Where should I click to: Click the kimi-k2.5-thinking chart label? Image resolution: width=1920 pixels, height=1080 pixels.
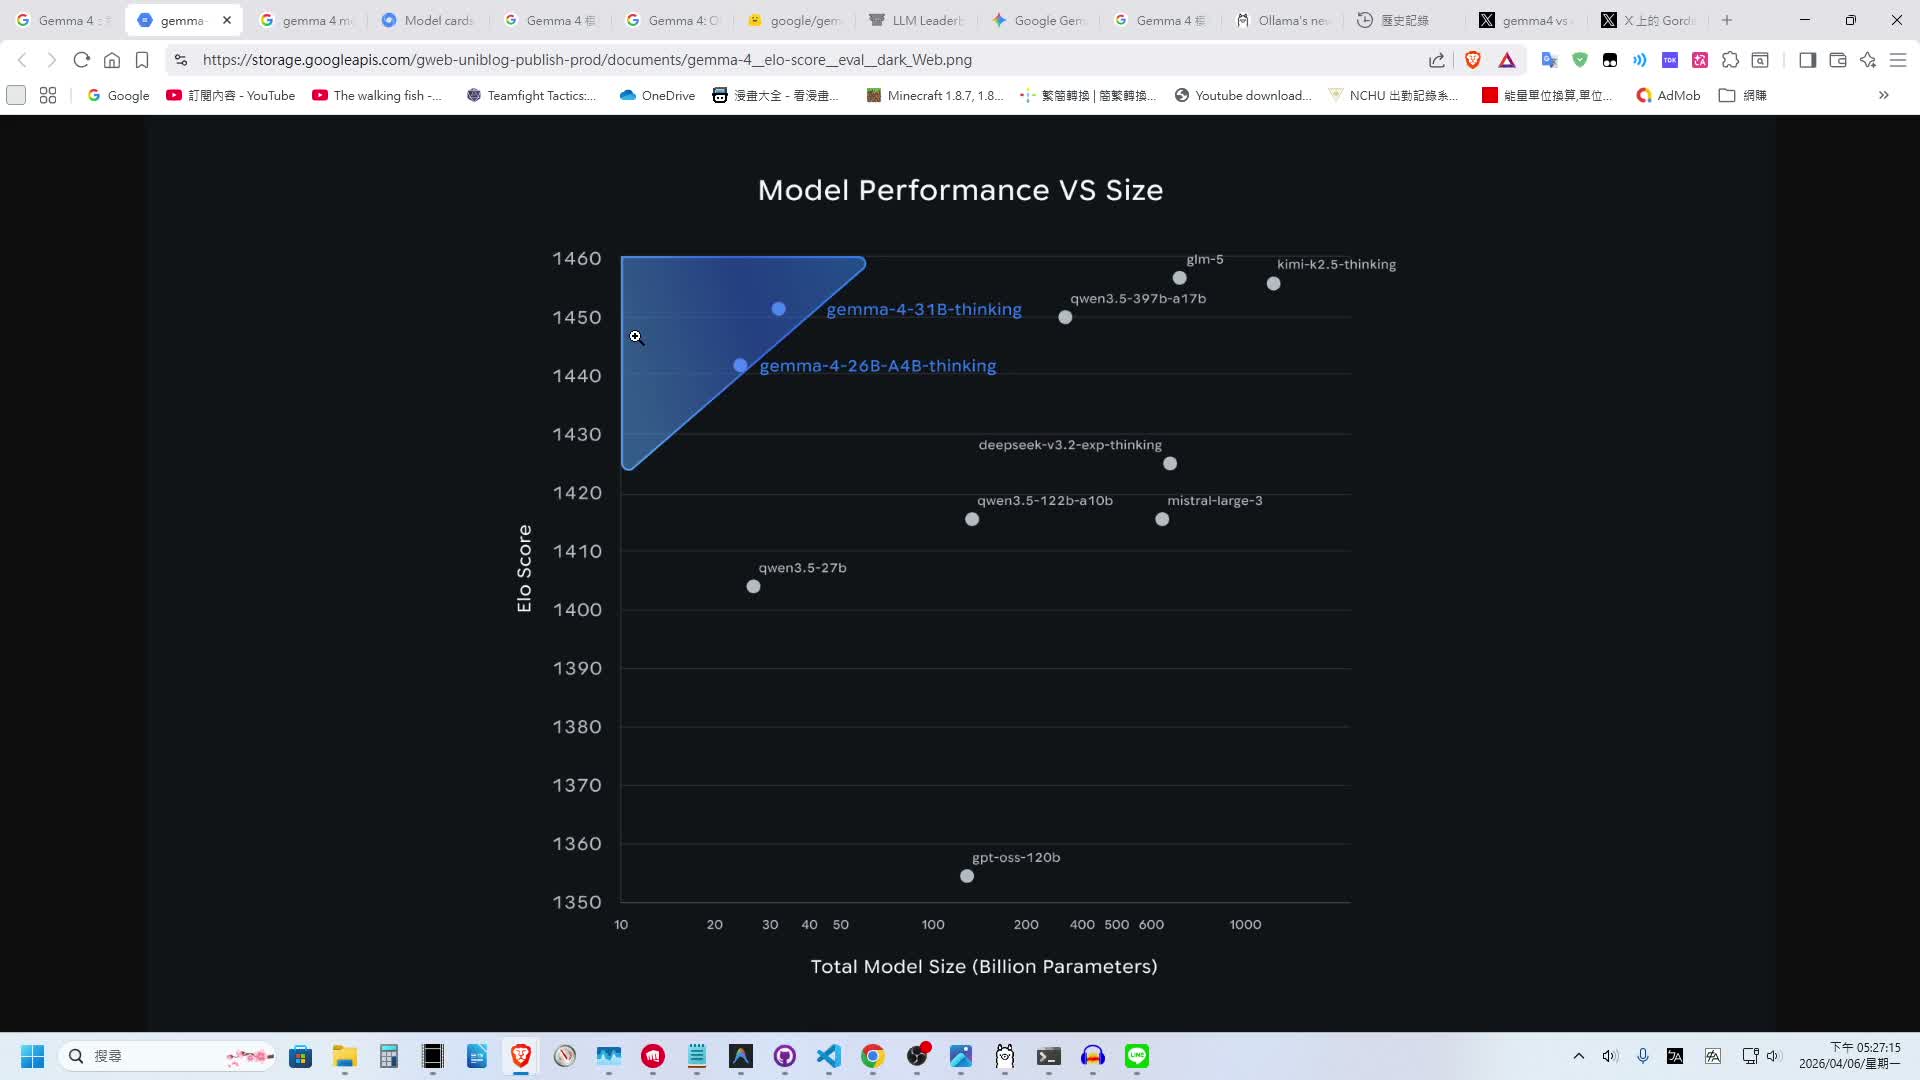pos(1336,264)
